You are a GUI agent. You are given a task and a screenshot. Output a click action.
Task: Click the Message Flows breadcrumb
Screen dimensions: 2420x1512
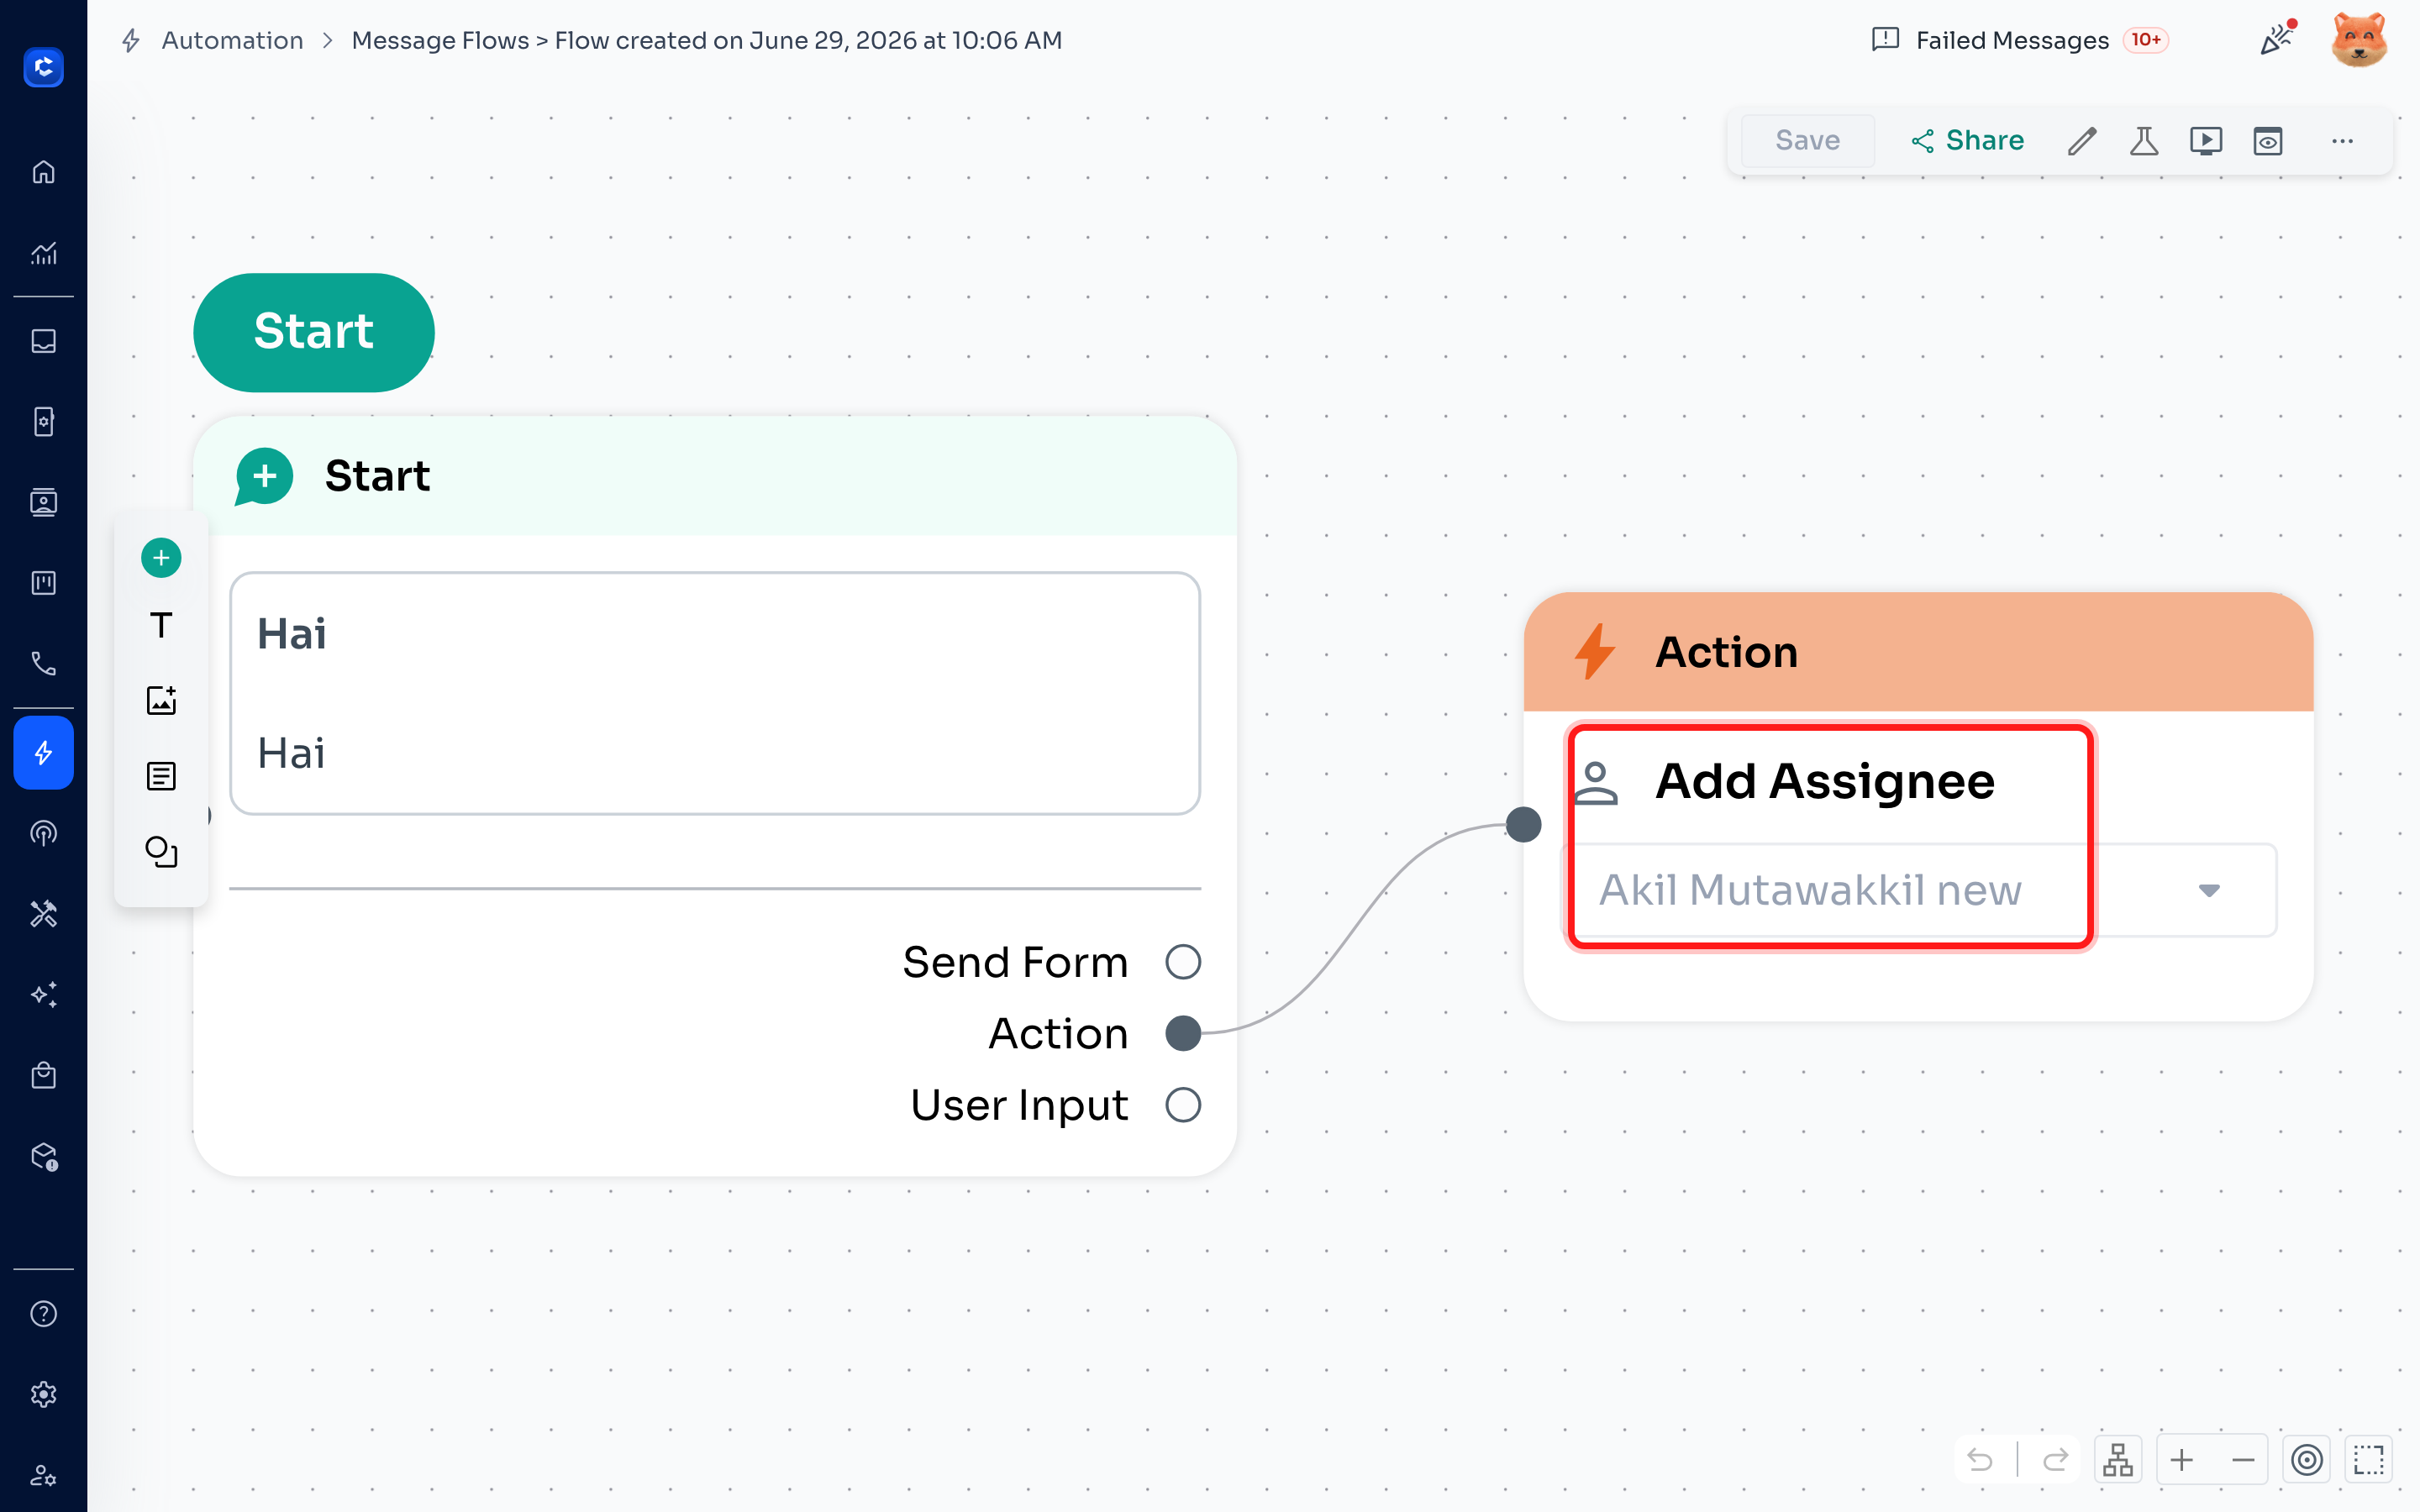(440, 40)
